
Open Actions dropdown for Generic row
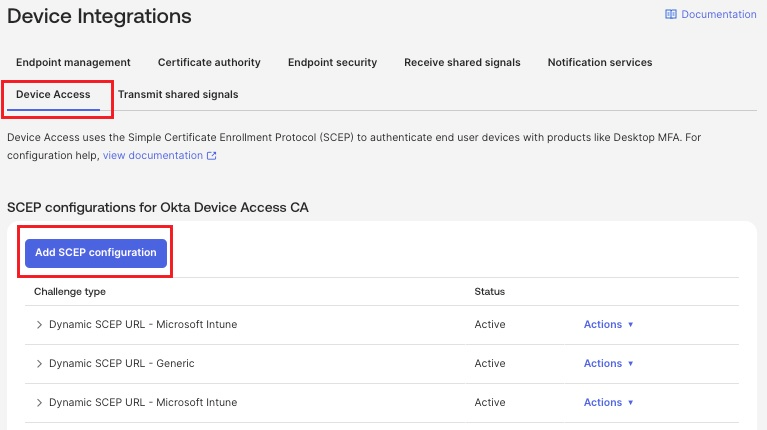coord(609,363)
